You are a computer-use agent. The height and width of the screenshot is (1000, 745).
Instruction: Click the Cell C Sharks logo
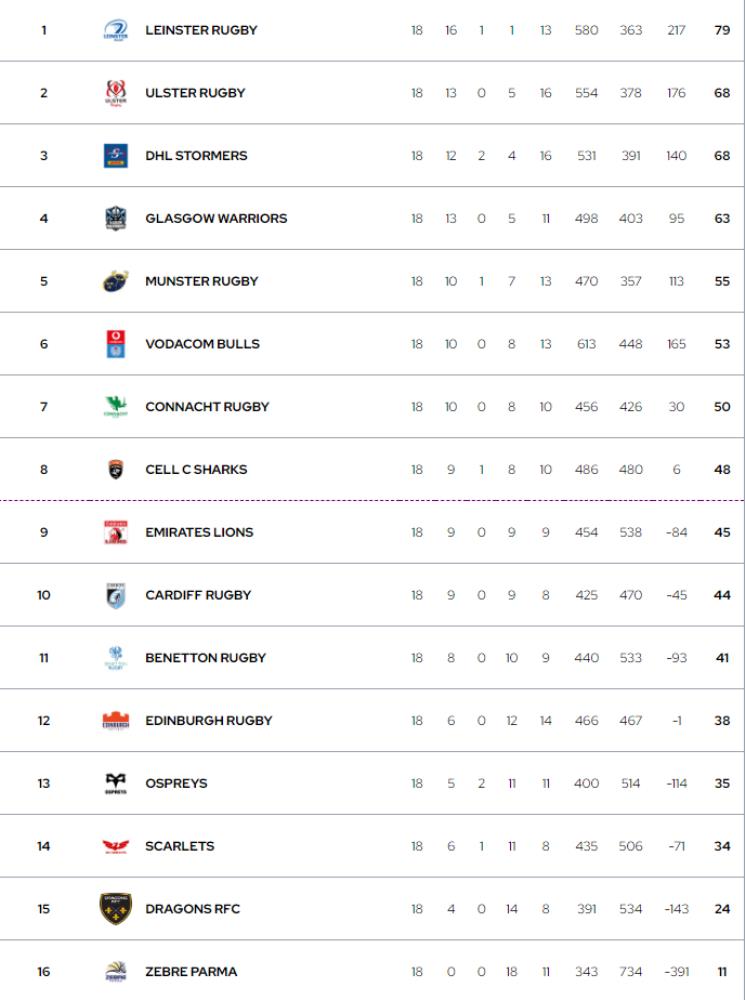[x=116, y=470]
